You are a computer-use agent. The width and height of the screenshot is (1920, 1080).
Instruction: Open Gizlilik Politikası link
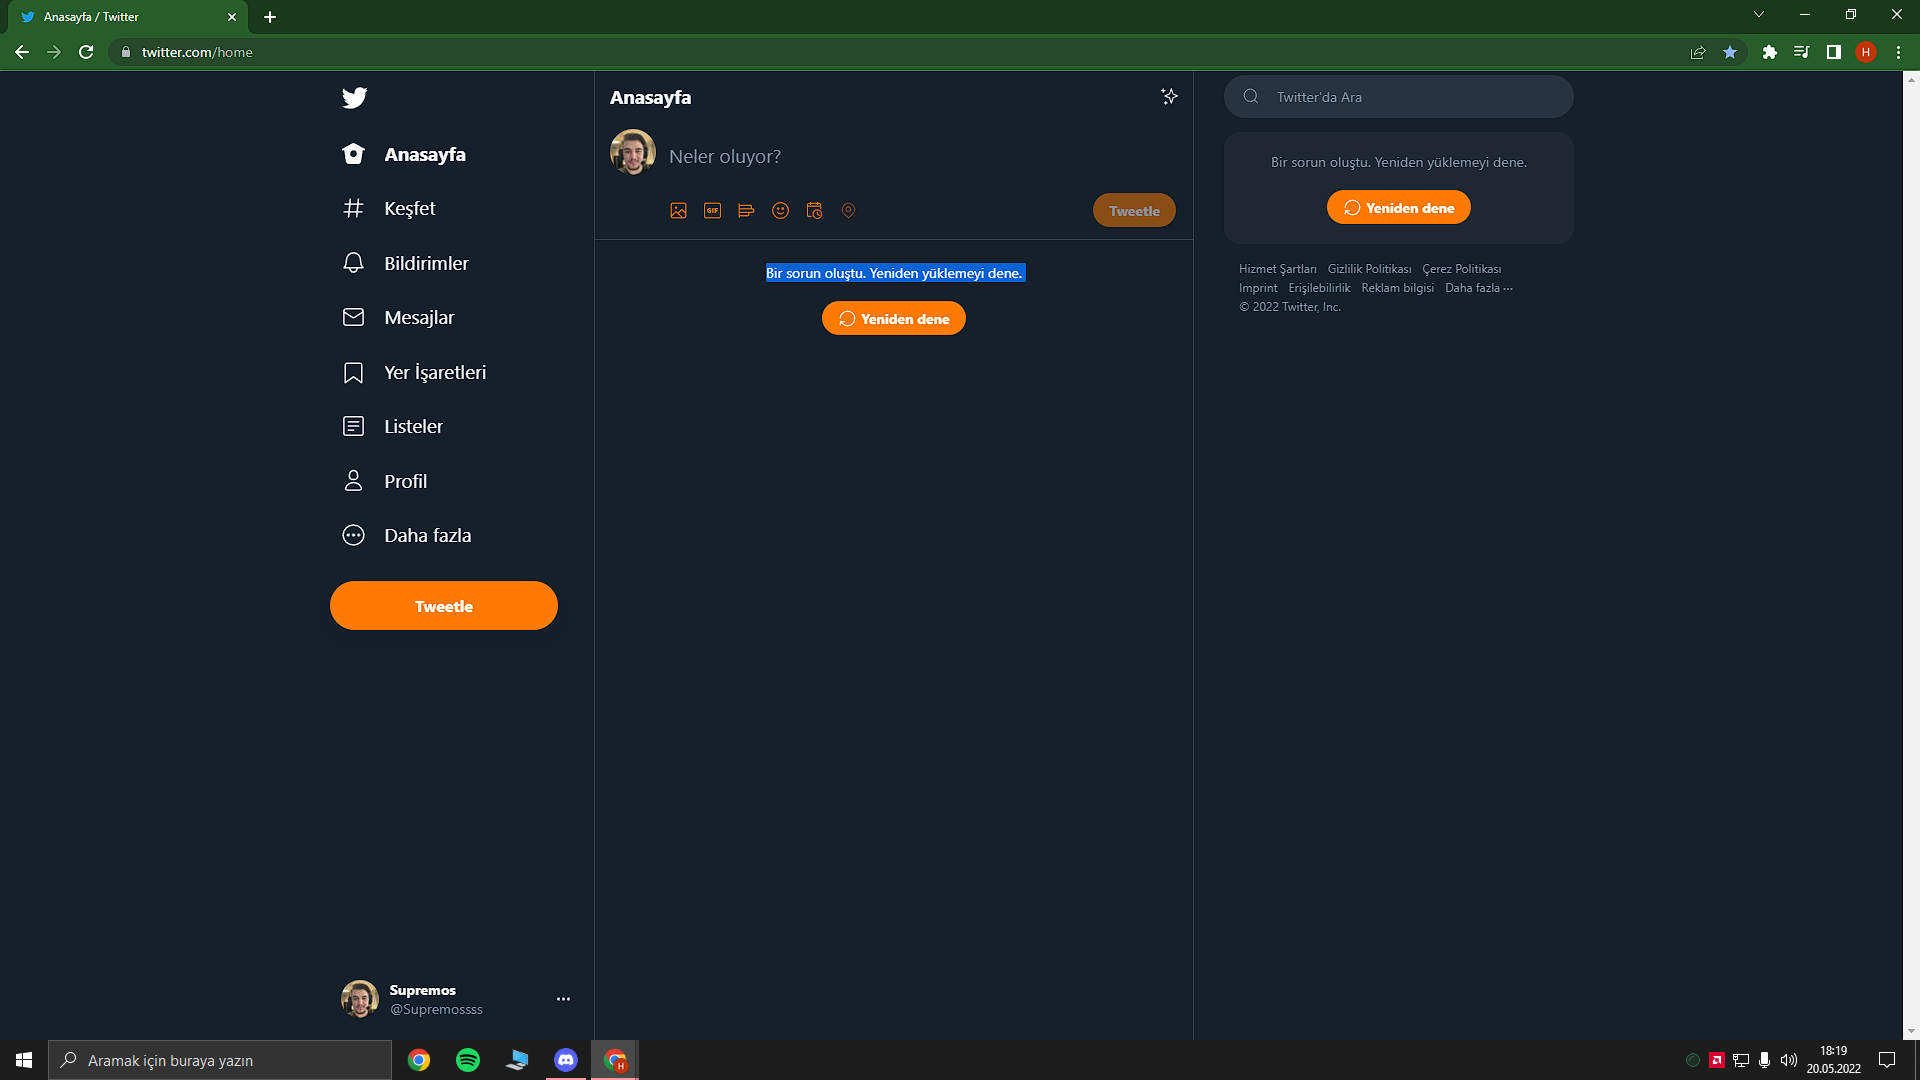[1369, 269]
